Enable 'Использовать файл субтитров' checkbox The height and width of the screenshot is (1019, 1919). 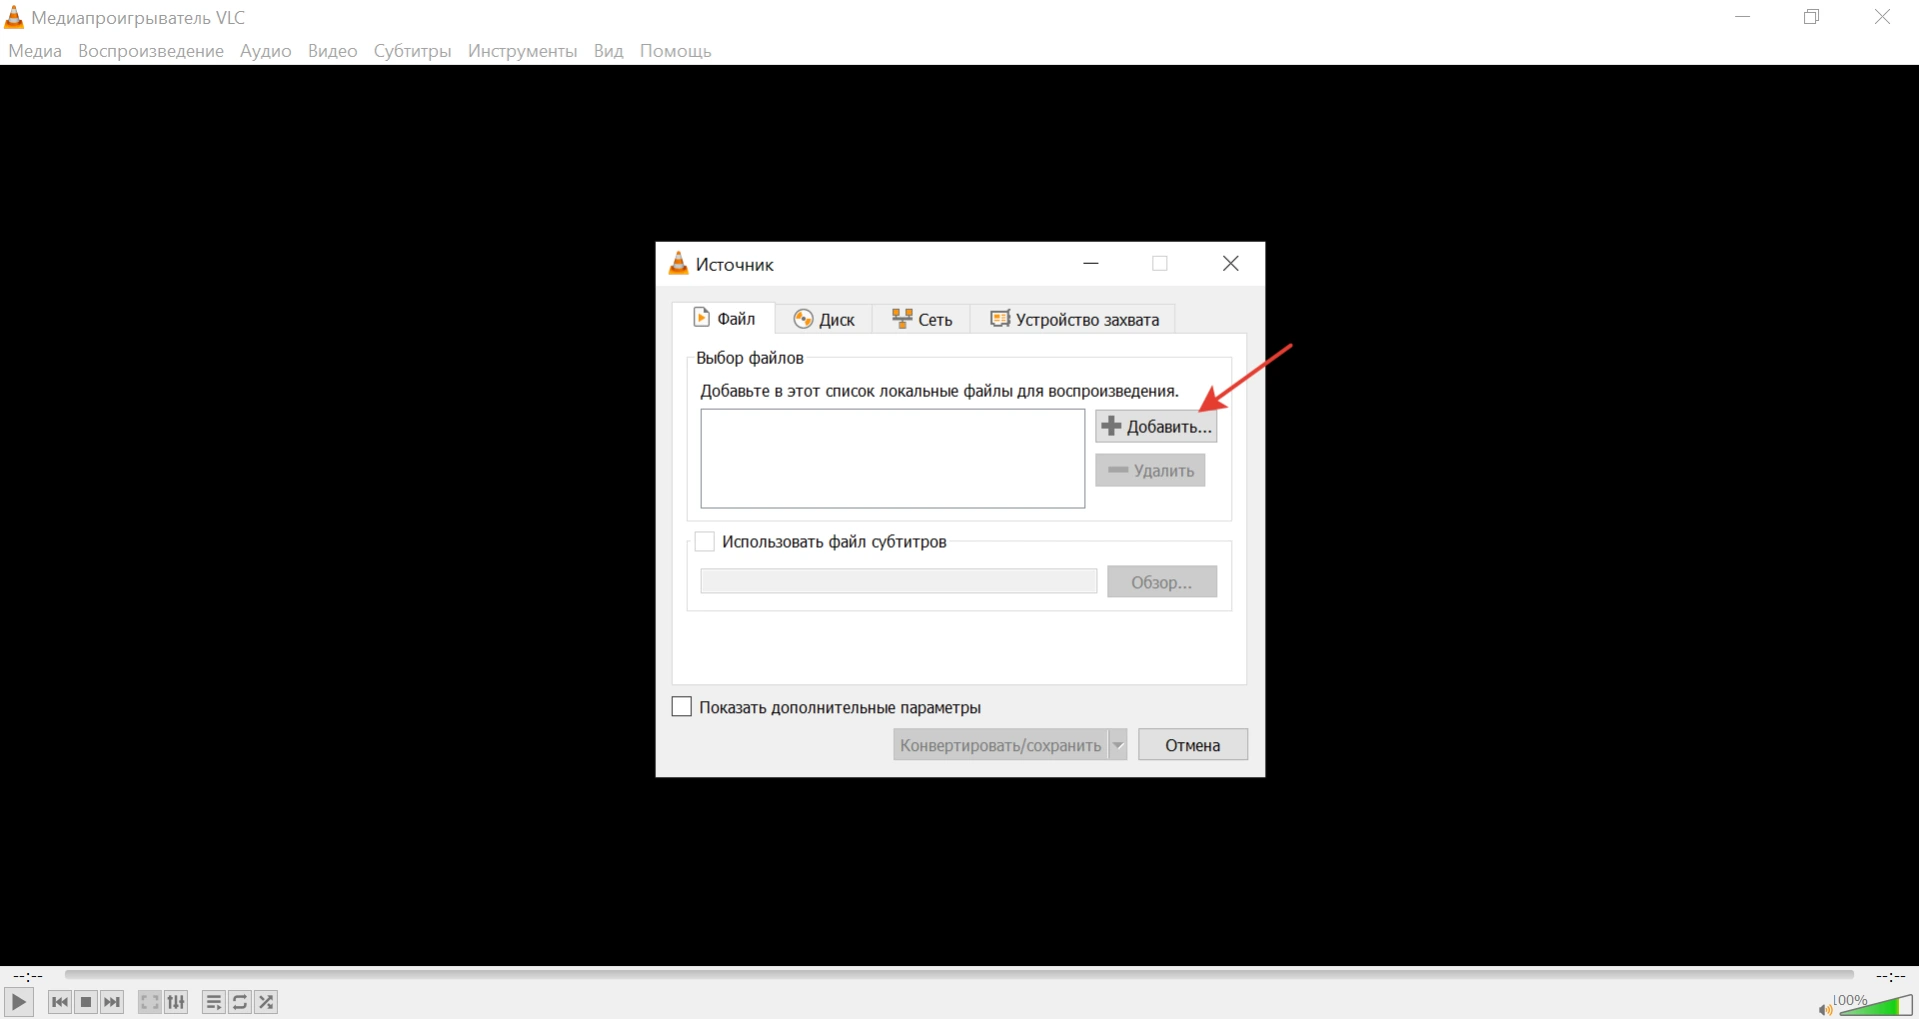click(x=705, y=542)
